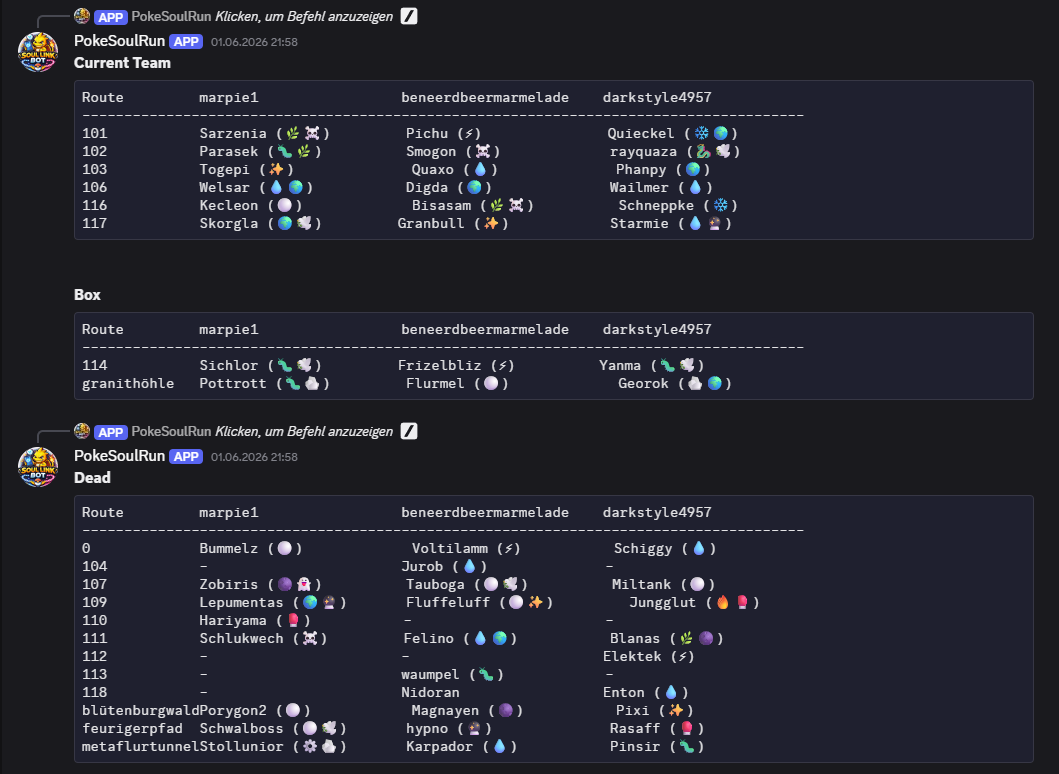Viewport: 1059px width, 774px height.
Task: Click 'Georok' in the granithöhle row
Action: pyautogui.click(x=644, y=384)
